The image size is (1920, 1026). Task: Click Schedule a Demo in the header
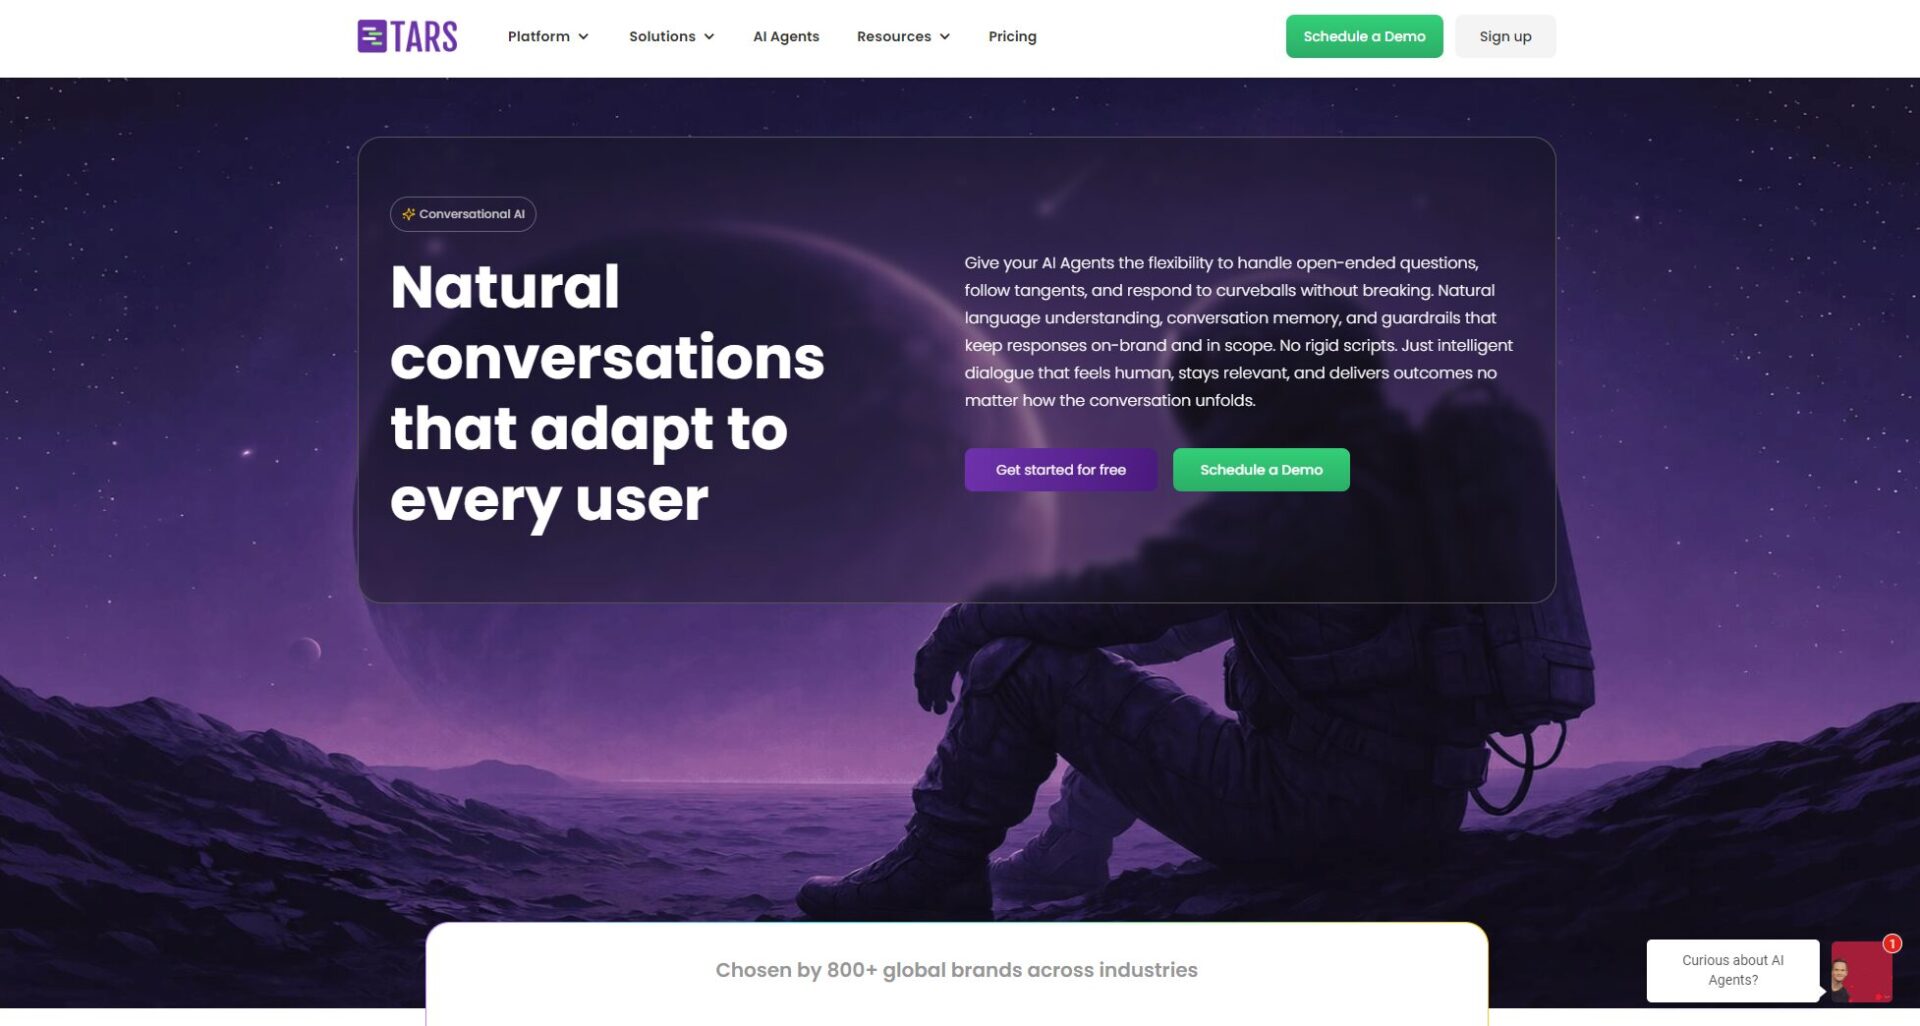(x=1364, y=36)
